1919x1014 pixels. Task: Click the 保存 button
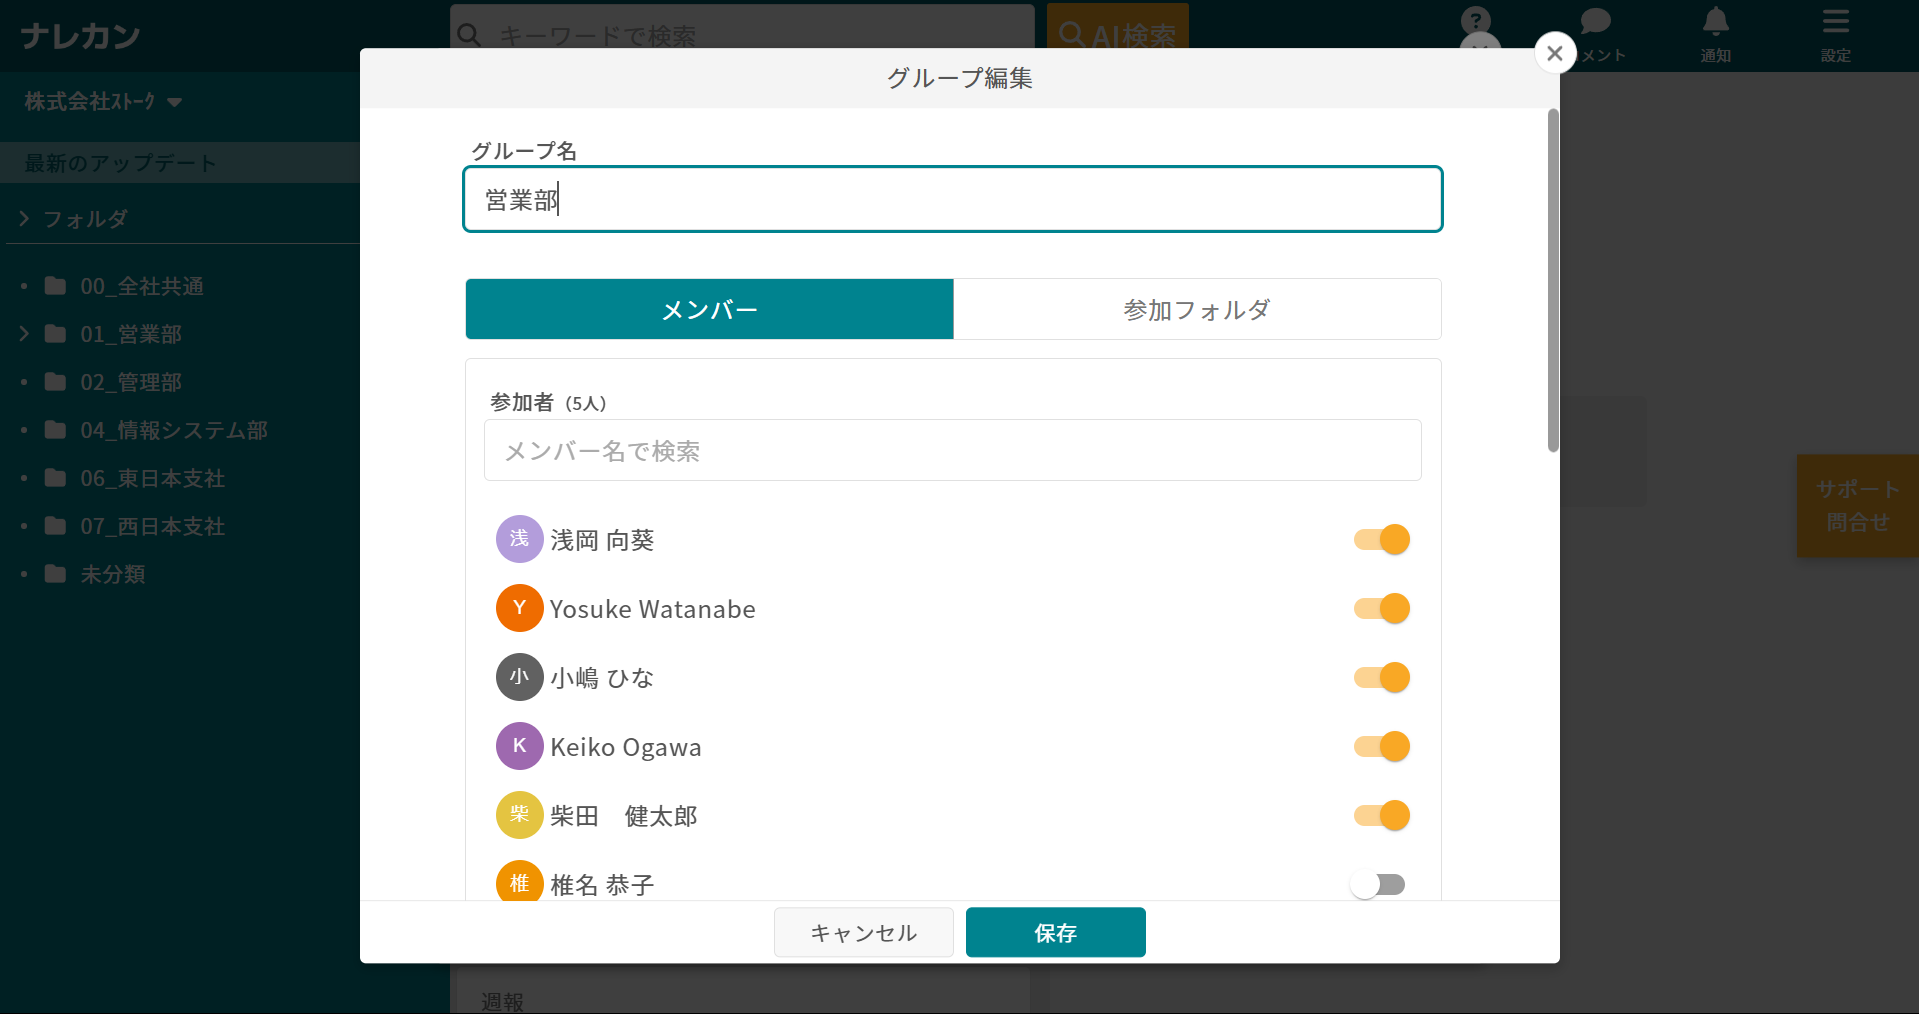1056,932
